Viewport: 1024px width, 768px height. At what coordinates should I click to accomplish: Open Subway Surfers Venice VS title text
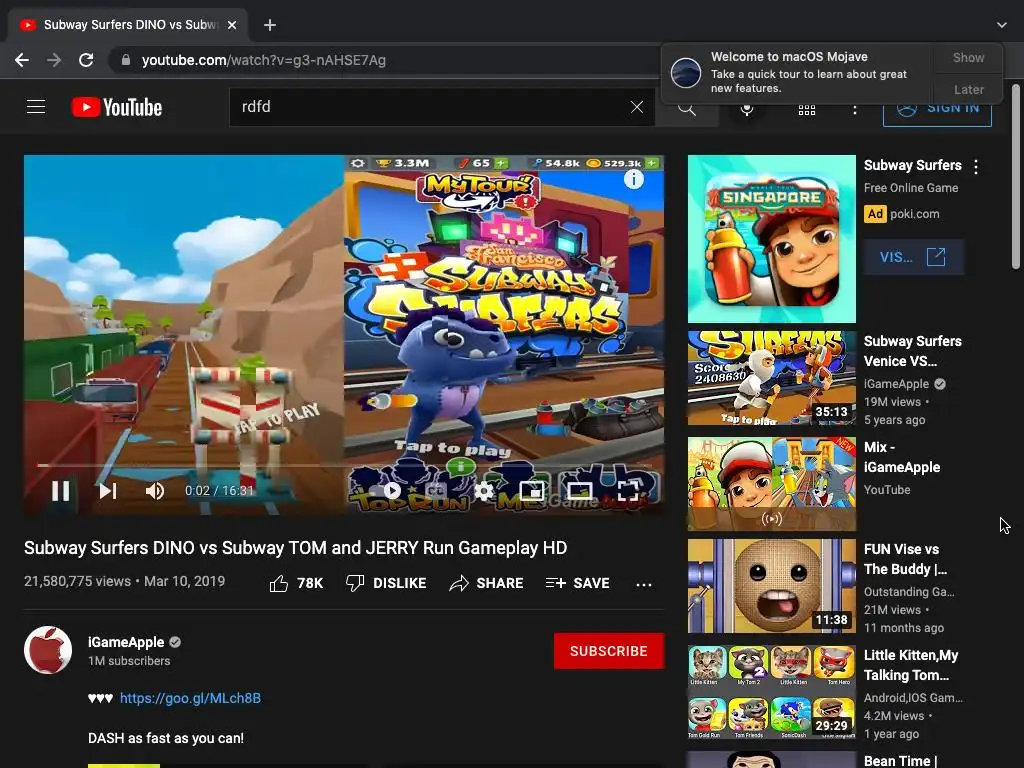pyautogui.click(x=912, y=351)
